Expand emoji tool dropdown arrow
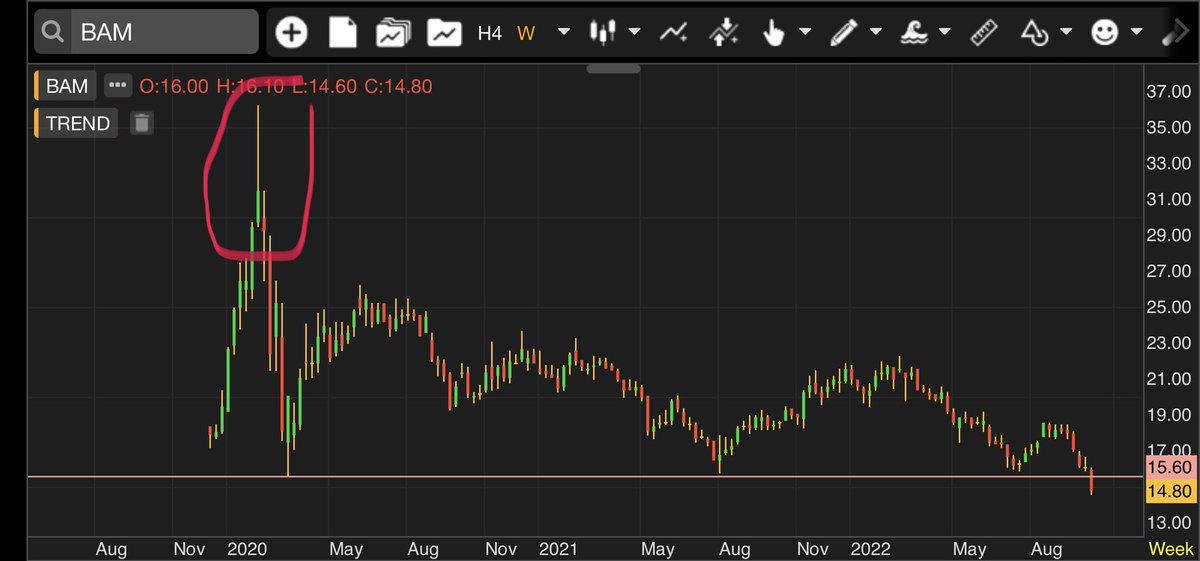This screenshot has height=561, width=1200. point(1136,33)
